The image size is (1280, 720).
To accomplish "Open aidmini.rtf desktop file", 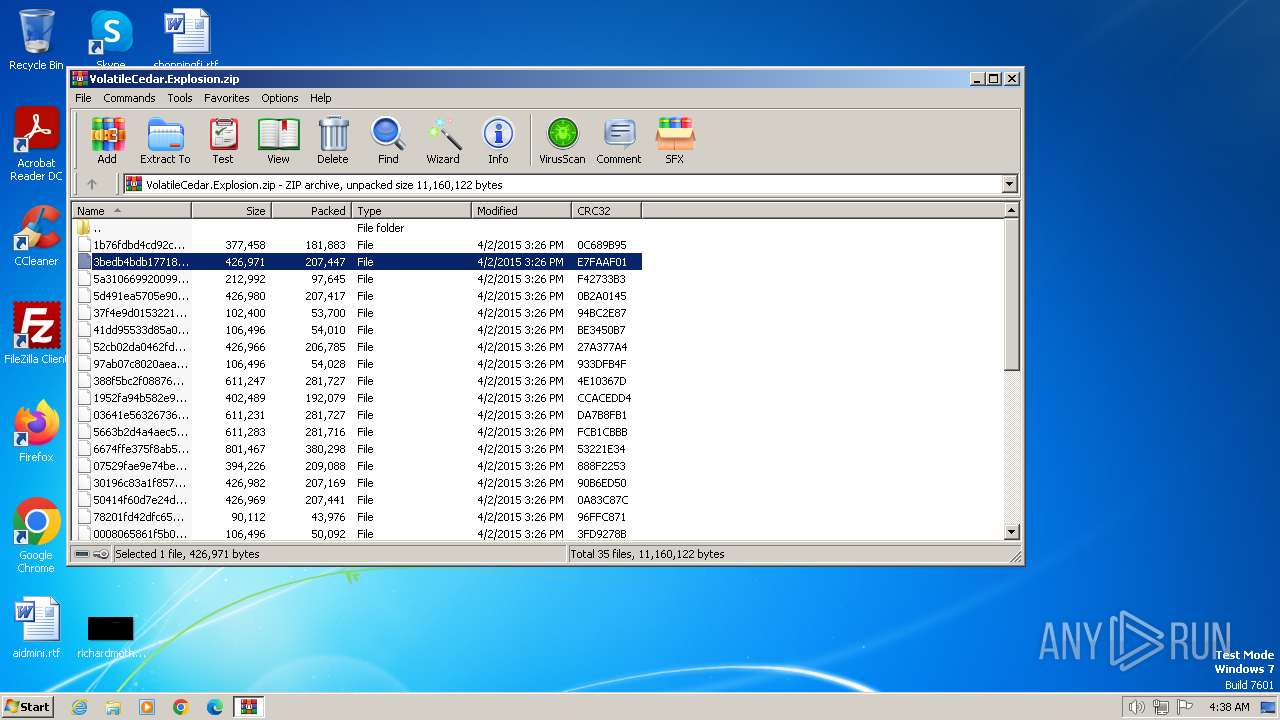I will 36,628.
